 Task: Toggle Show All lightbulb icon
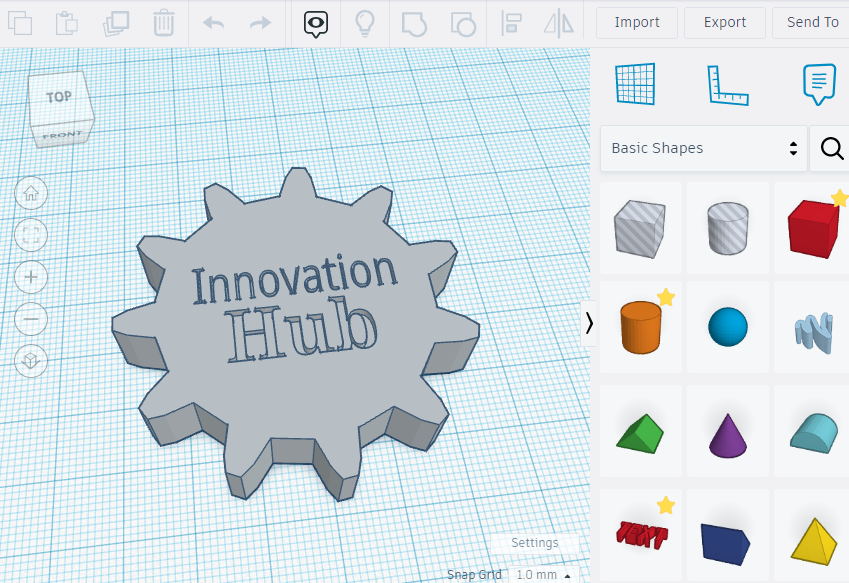365,22
